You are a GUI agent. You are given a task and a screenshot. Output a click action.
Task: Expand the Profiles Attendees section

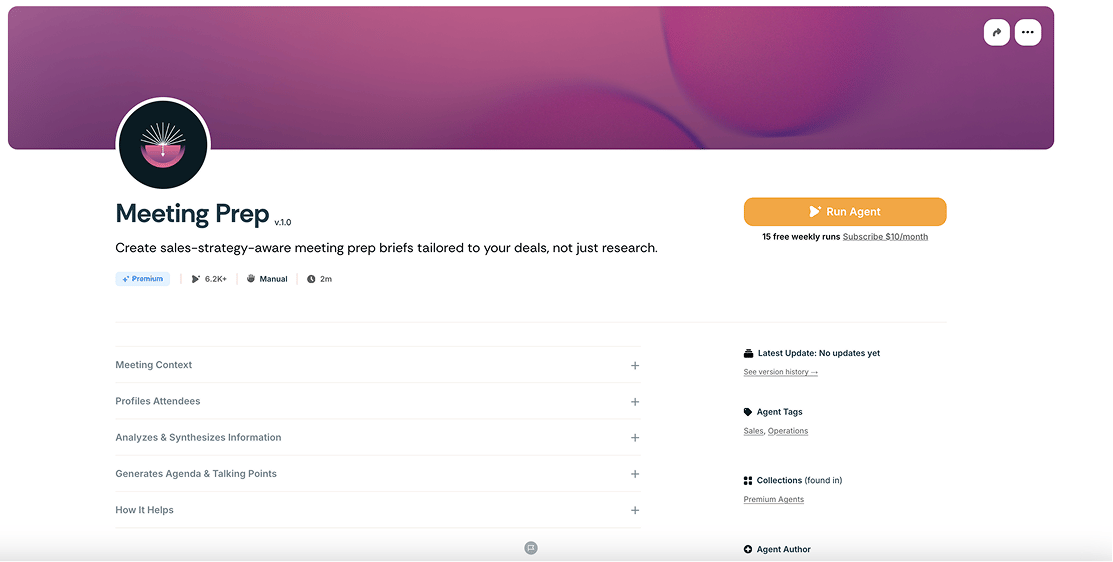(x=634, y=402)
